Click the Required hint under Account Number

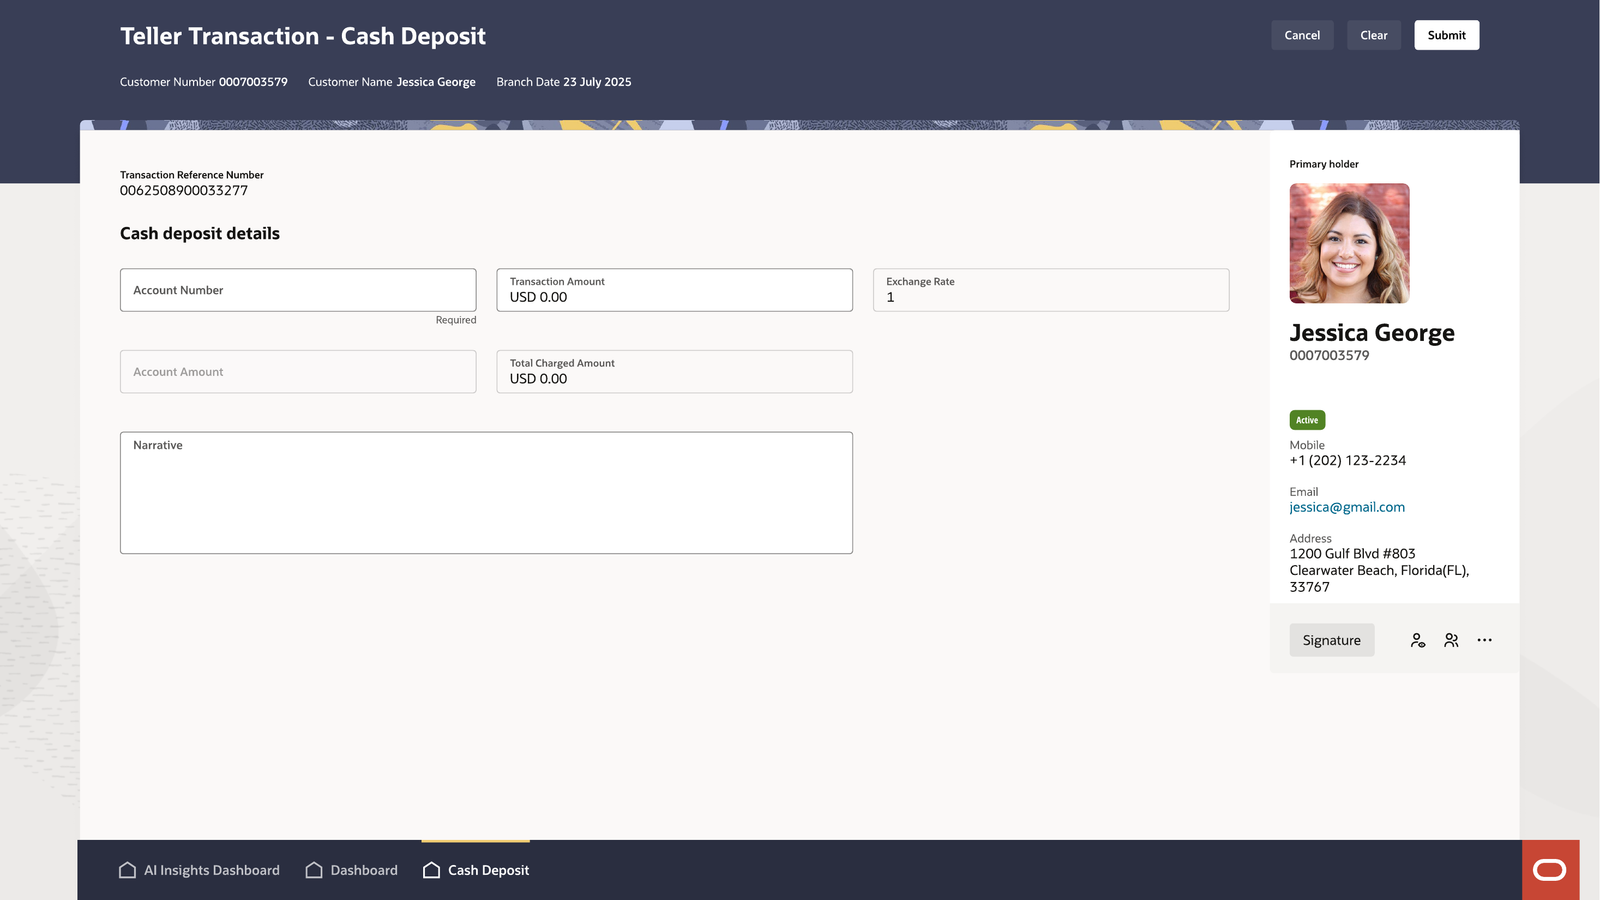456,320
